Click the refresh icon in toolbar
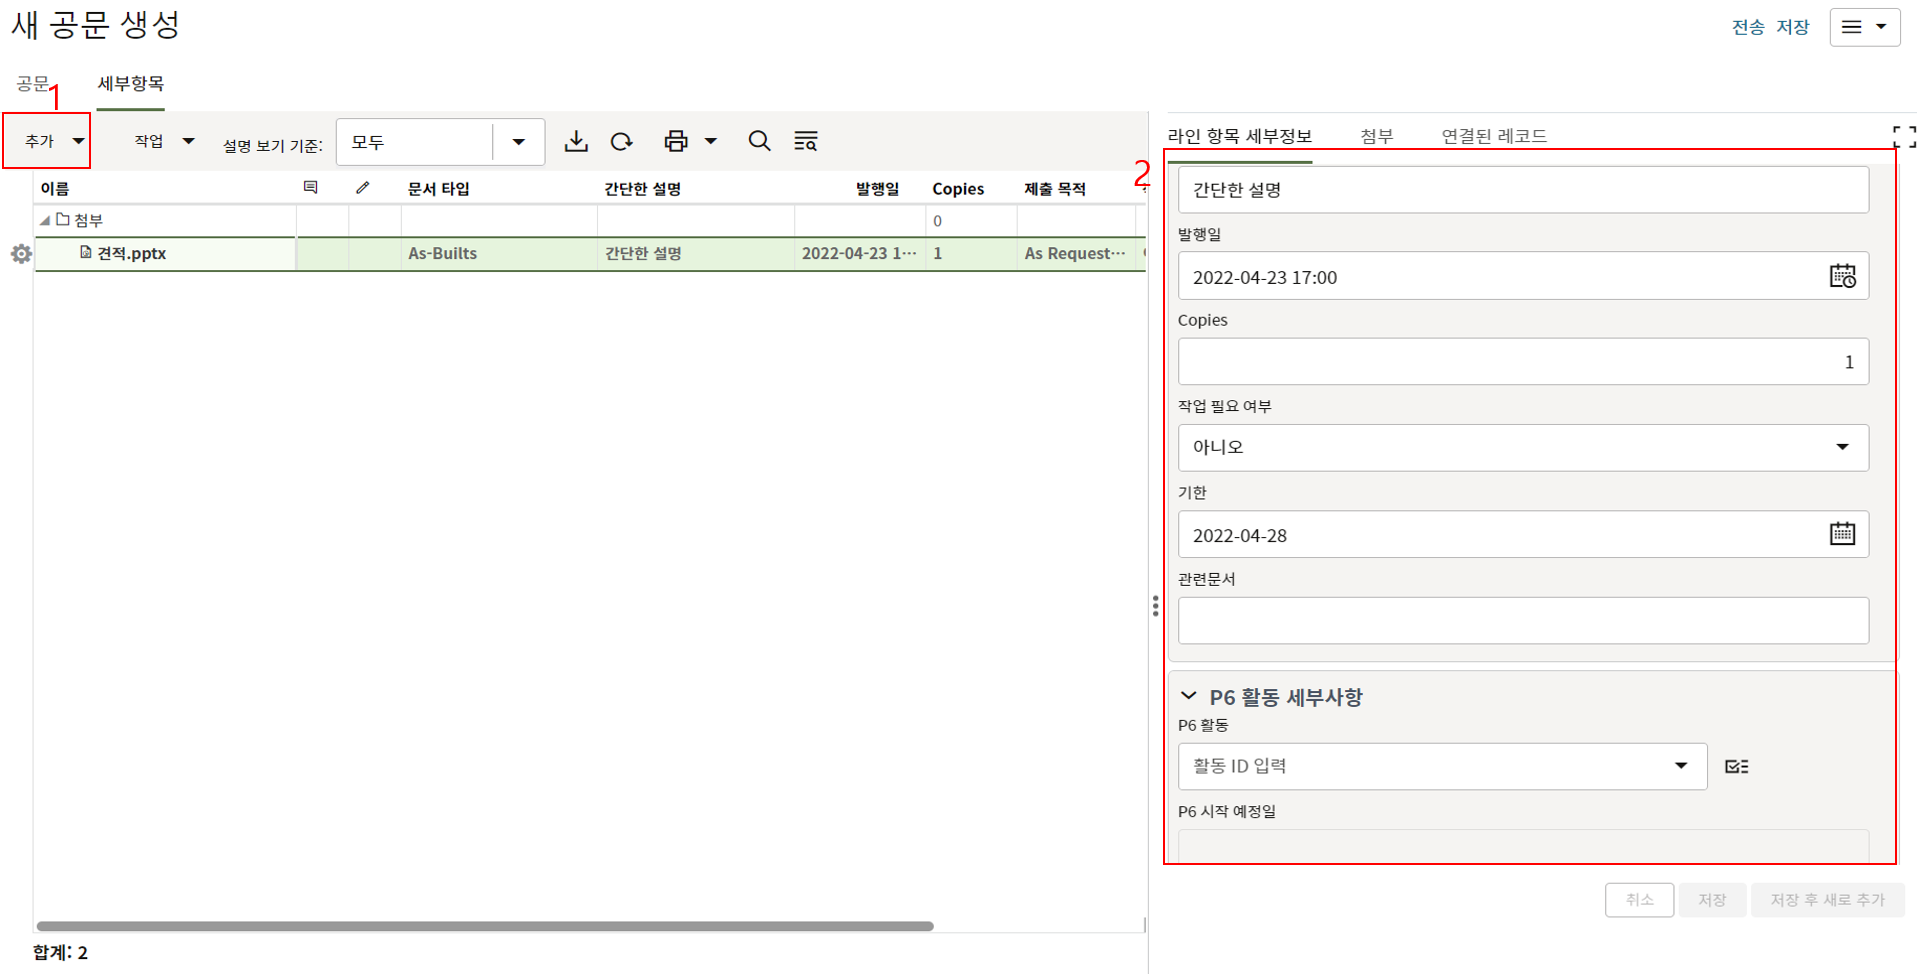Viewport: 1917px width, 974px height. [622, 141]
